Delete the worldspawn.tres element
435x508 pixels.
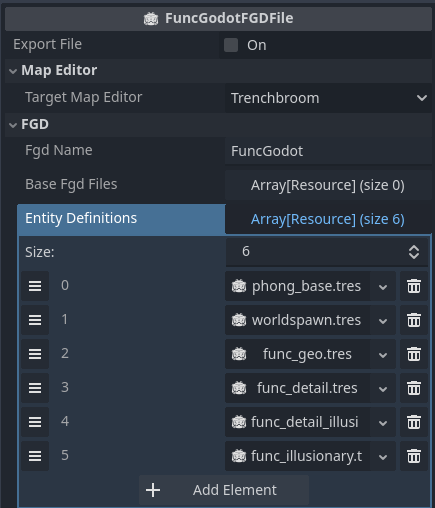414,320
